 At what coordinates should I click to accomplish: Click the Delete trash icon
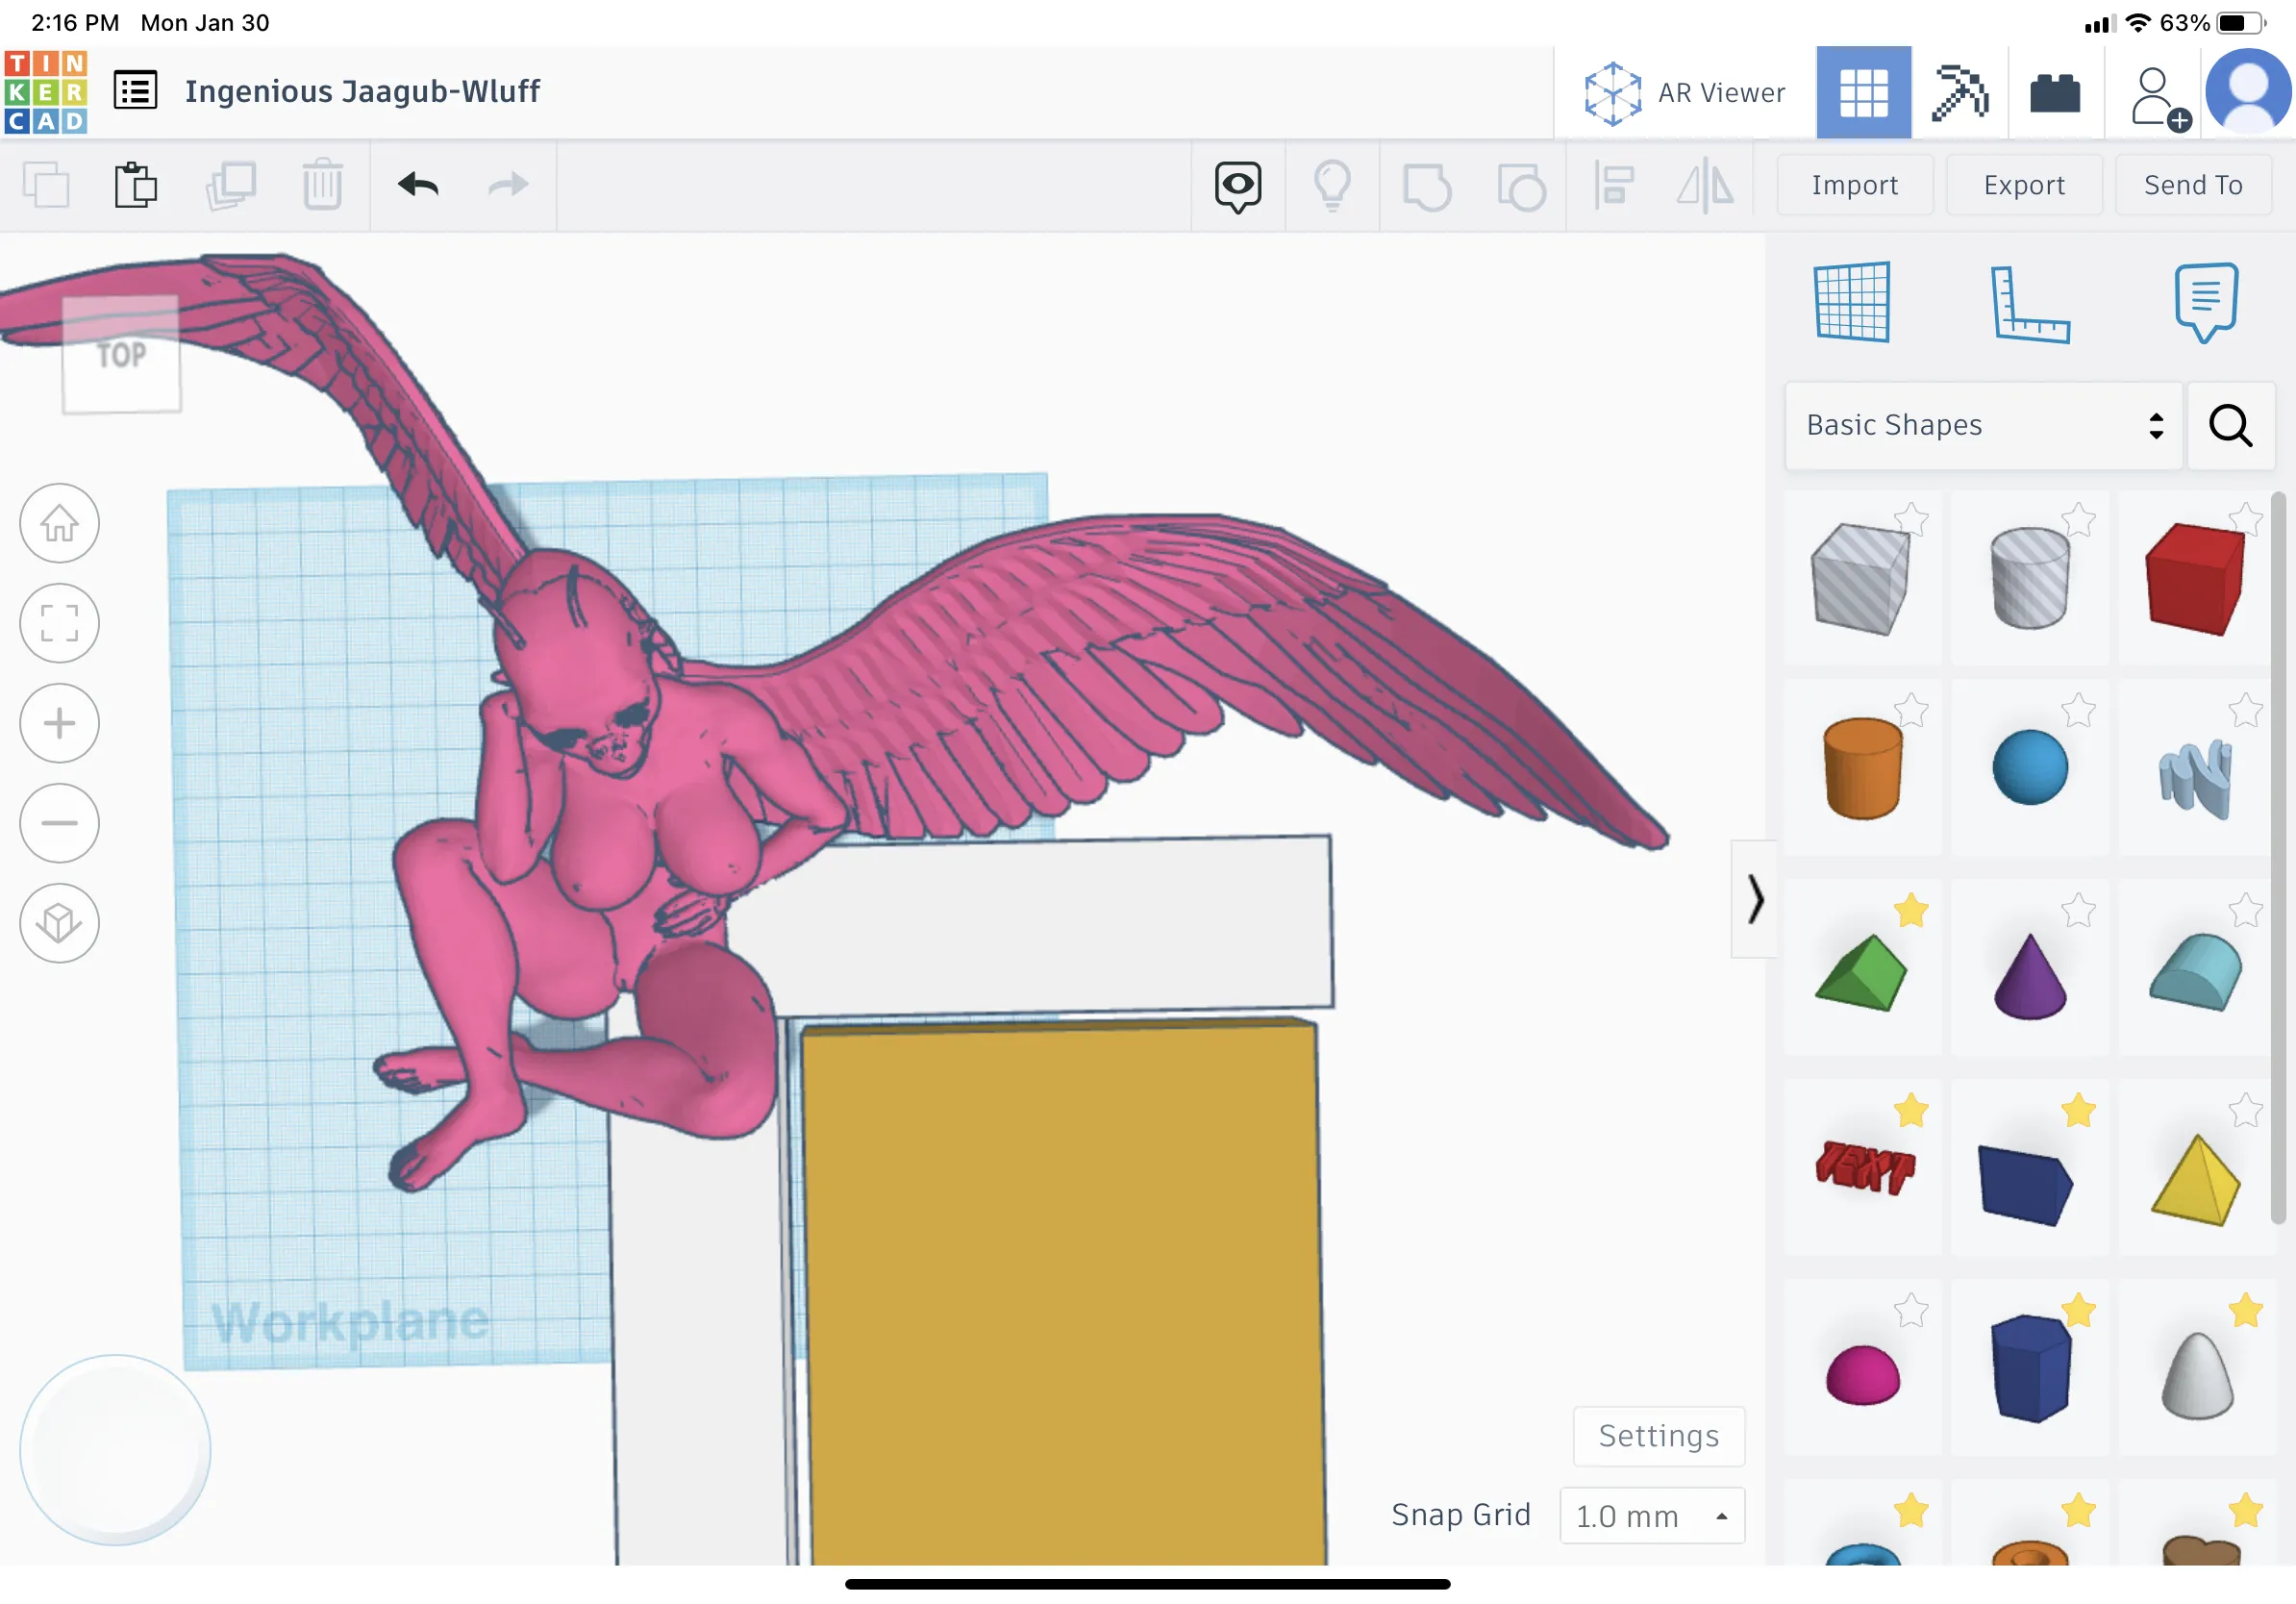click(322, 185)
